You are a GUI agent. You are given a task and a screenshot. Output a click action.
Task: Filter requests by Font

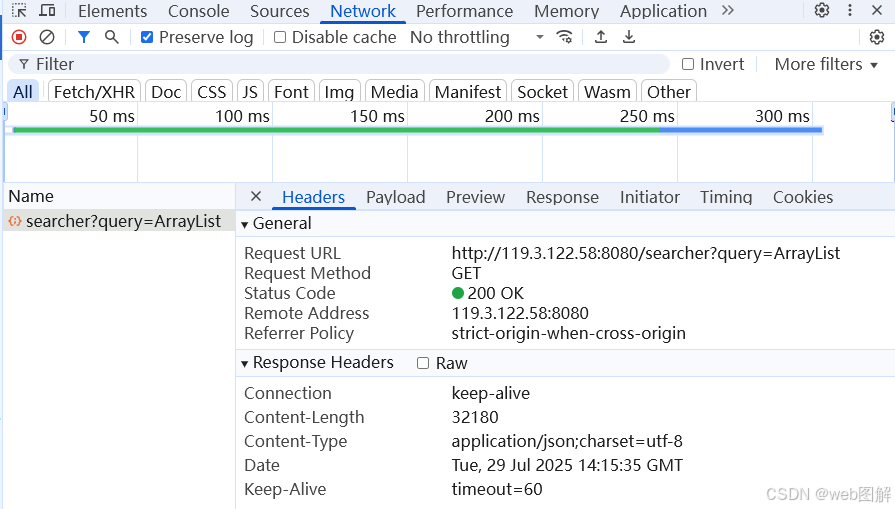pos(291,91)
